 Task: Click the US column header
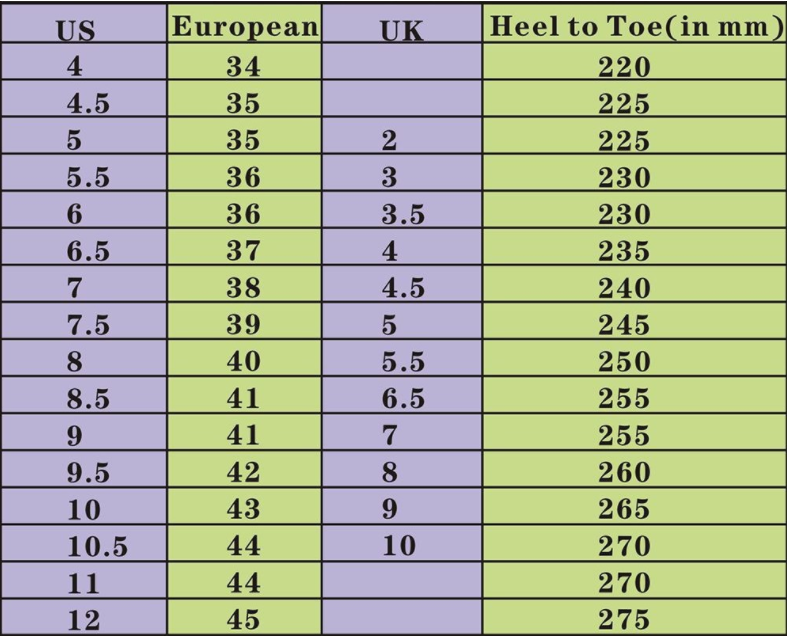[77, 31]
